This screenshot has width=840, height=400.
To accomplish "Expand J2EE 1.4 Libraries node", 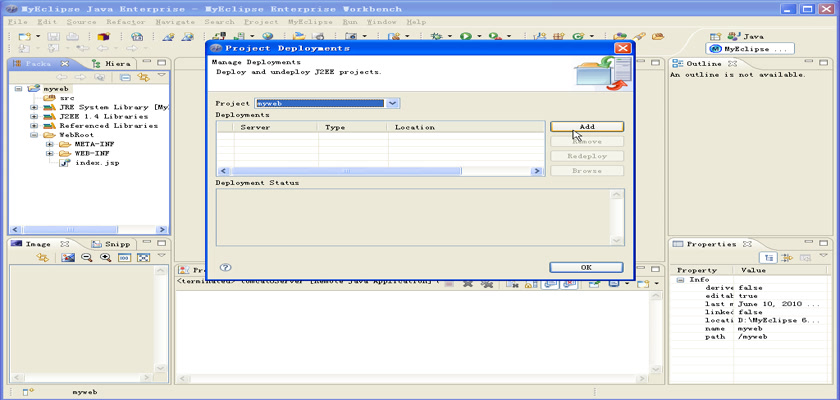I will point(34,116).
